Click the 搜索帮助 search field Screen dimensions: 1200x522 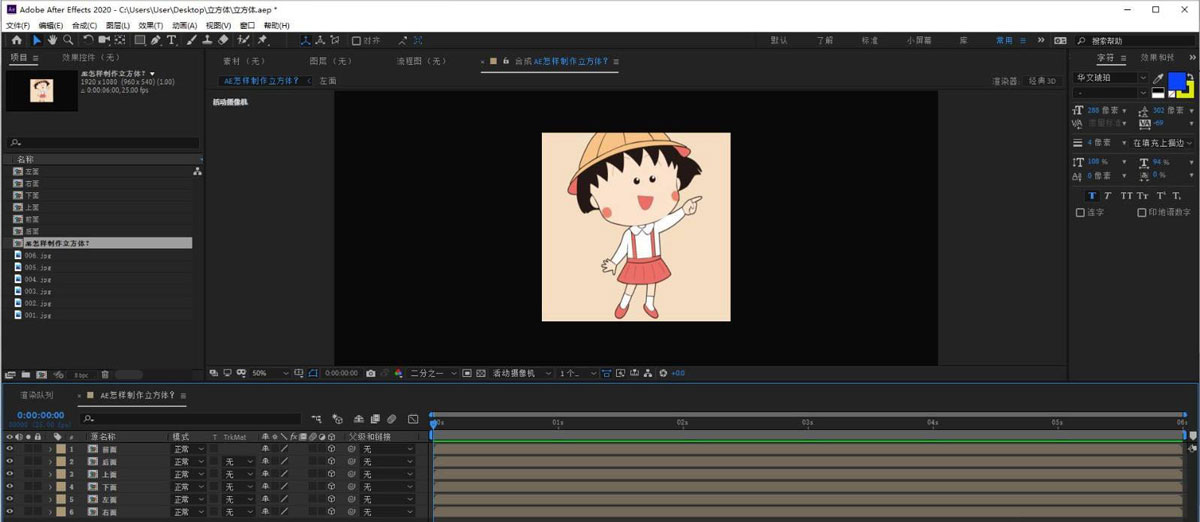[1133, 41]
